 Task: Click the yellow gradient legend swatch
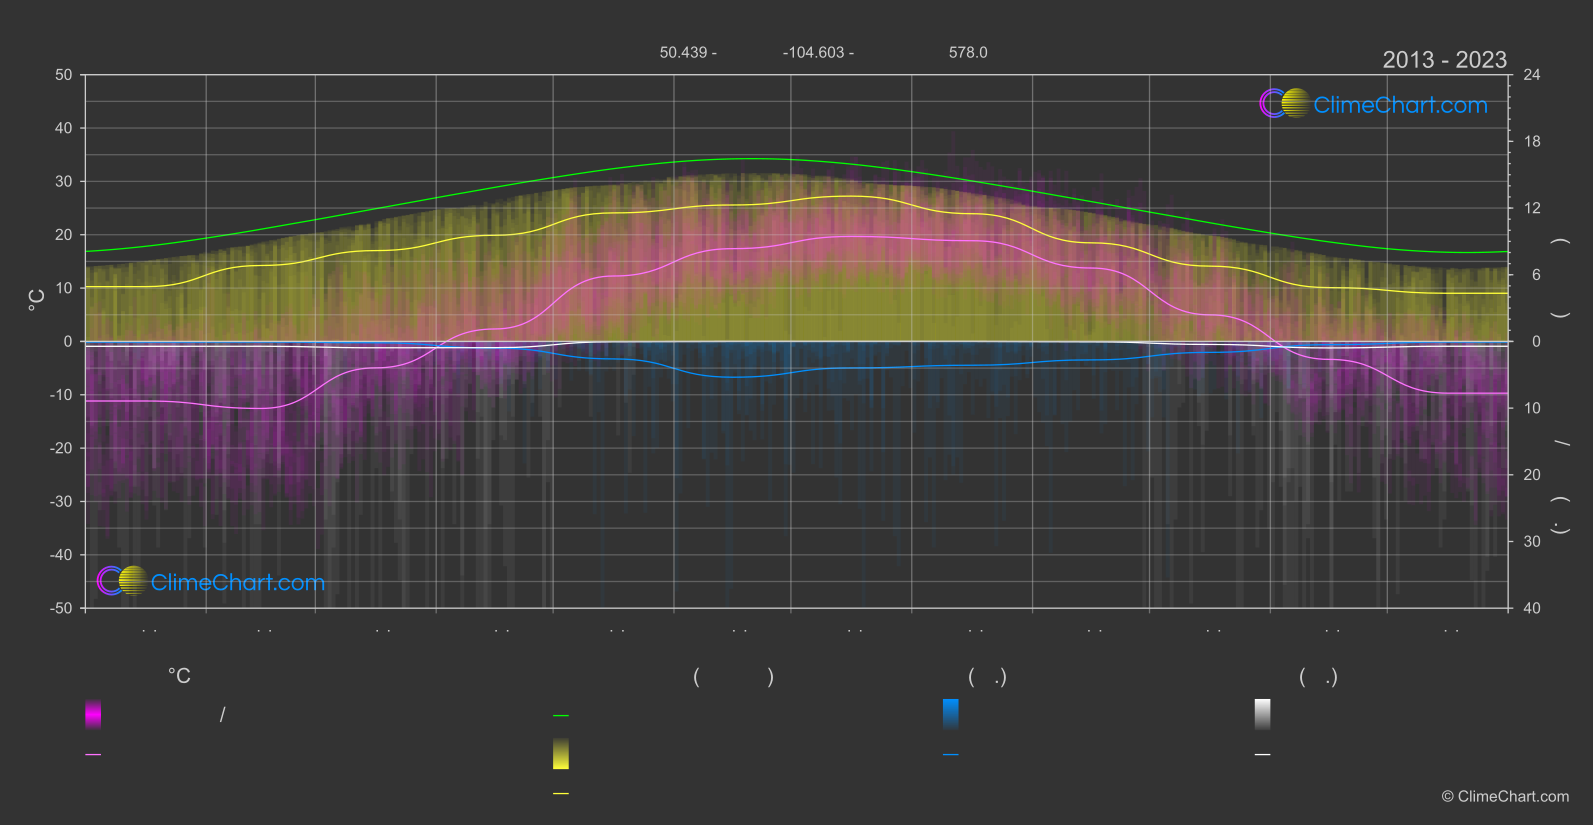click(561, 754)
